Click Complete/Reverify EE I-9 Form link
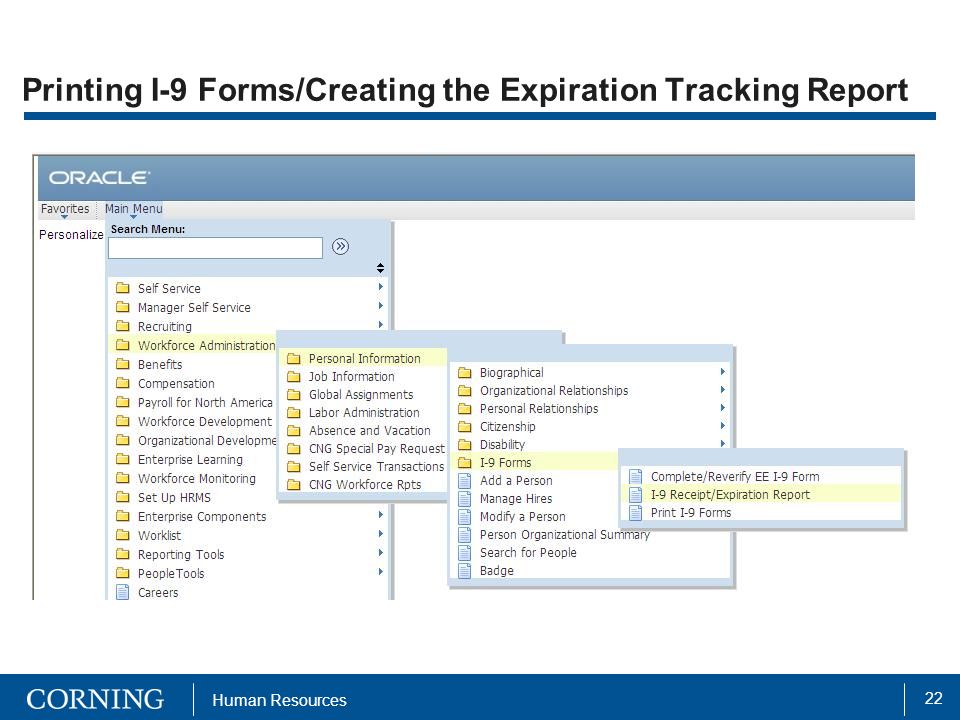The height and width of the screenshot is (720, 960). click(735, 476)
